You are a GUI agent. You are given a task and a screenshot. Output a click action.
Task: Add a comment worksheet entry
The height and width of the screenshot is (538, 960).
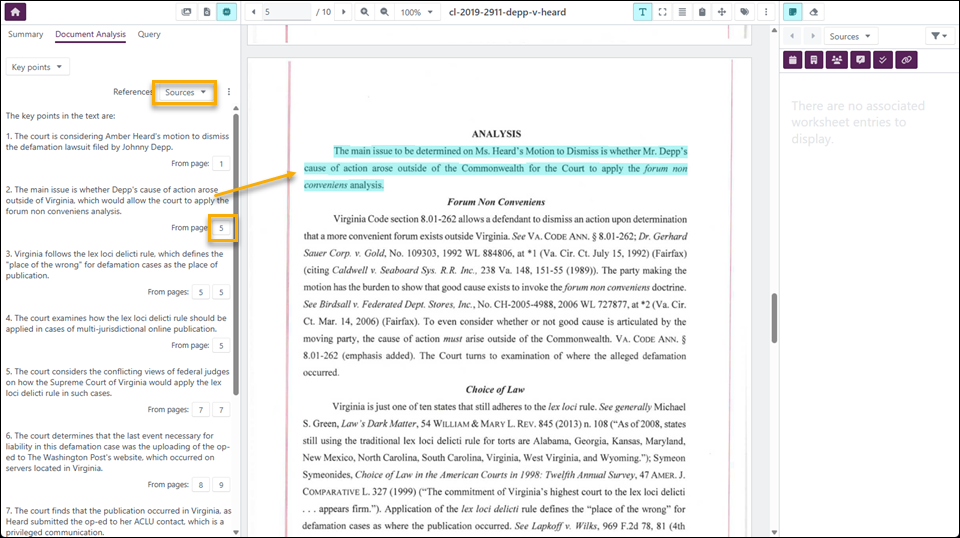coord(860,60)
